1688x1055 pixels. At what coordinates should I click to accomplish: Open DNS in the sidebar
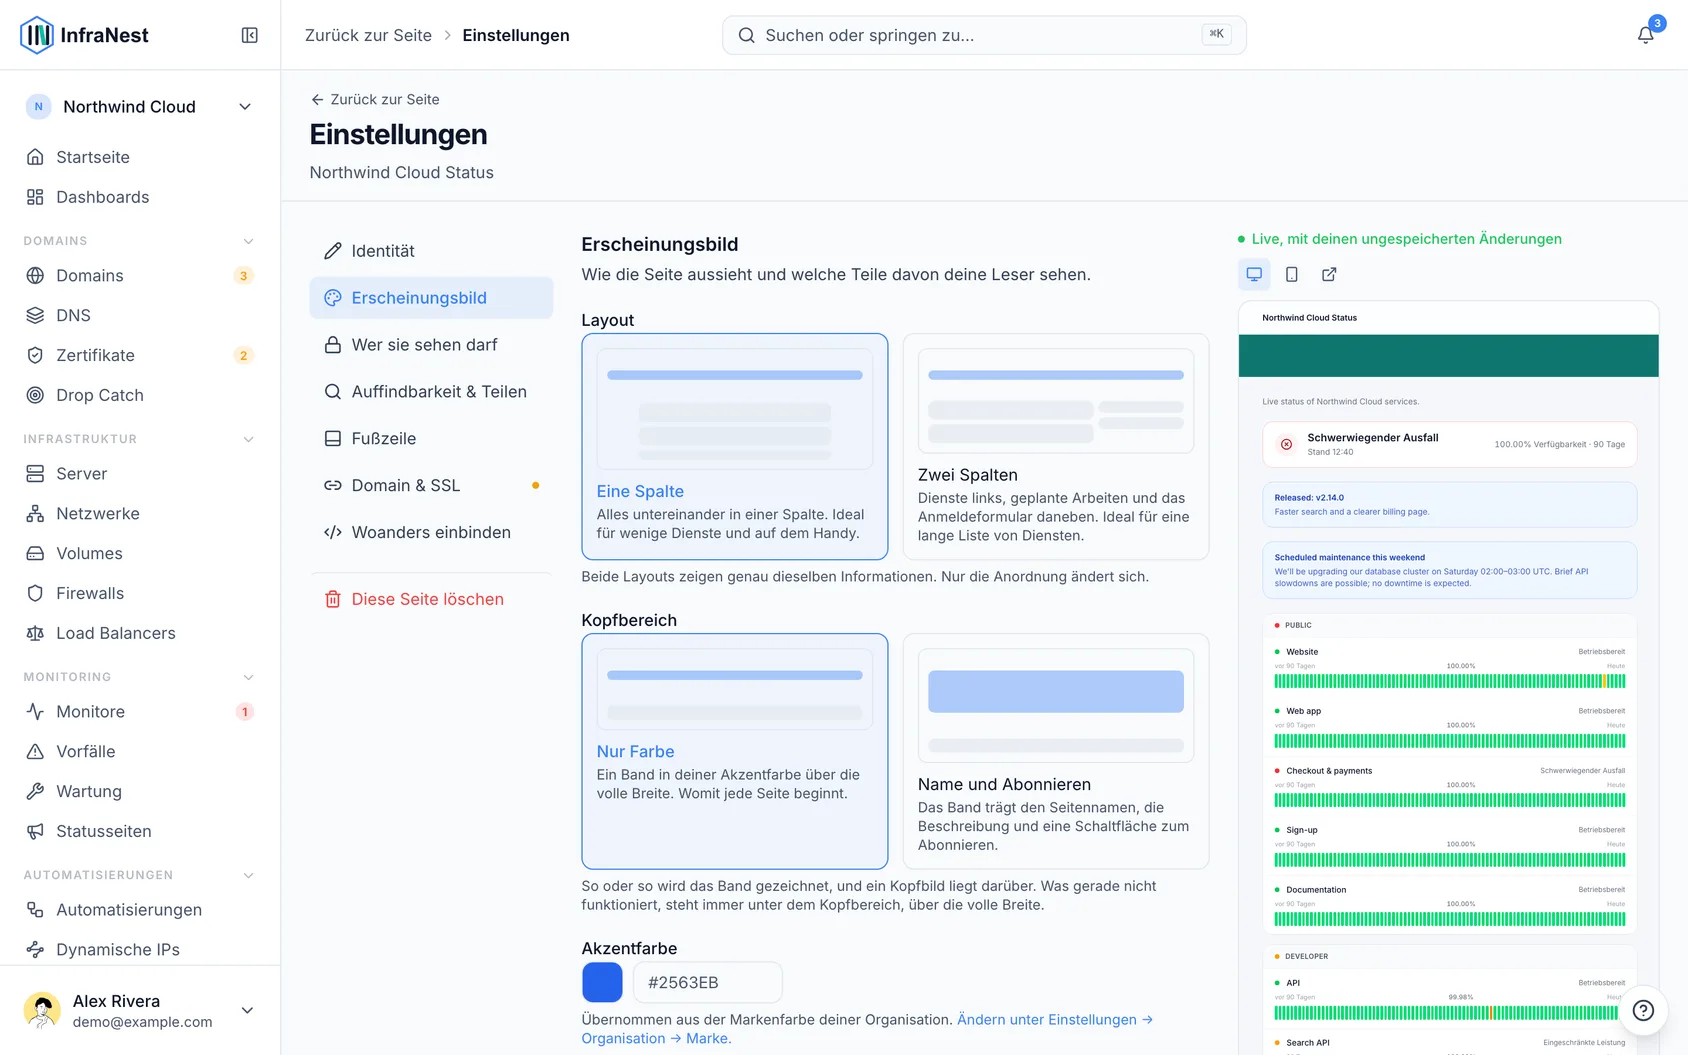140,315
